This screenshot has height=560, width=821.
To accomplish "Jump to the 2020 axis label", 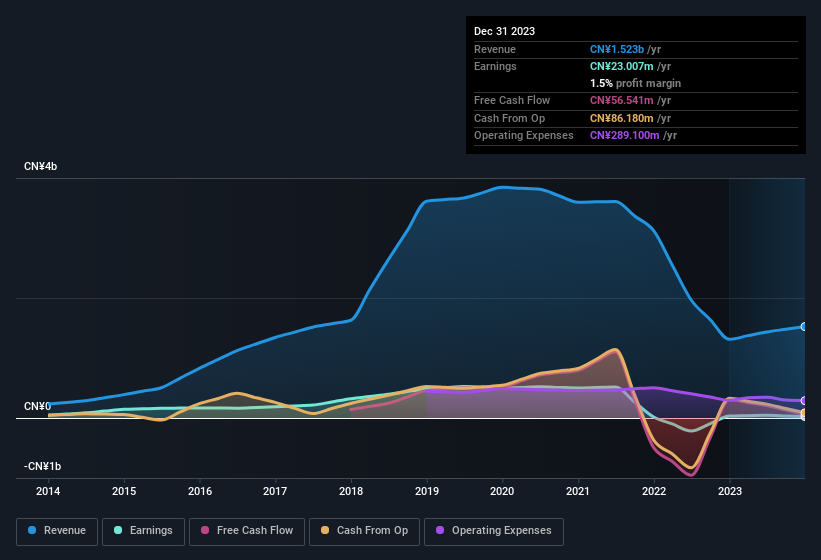I will click(x=502, y=491).
